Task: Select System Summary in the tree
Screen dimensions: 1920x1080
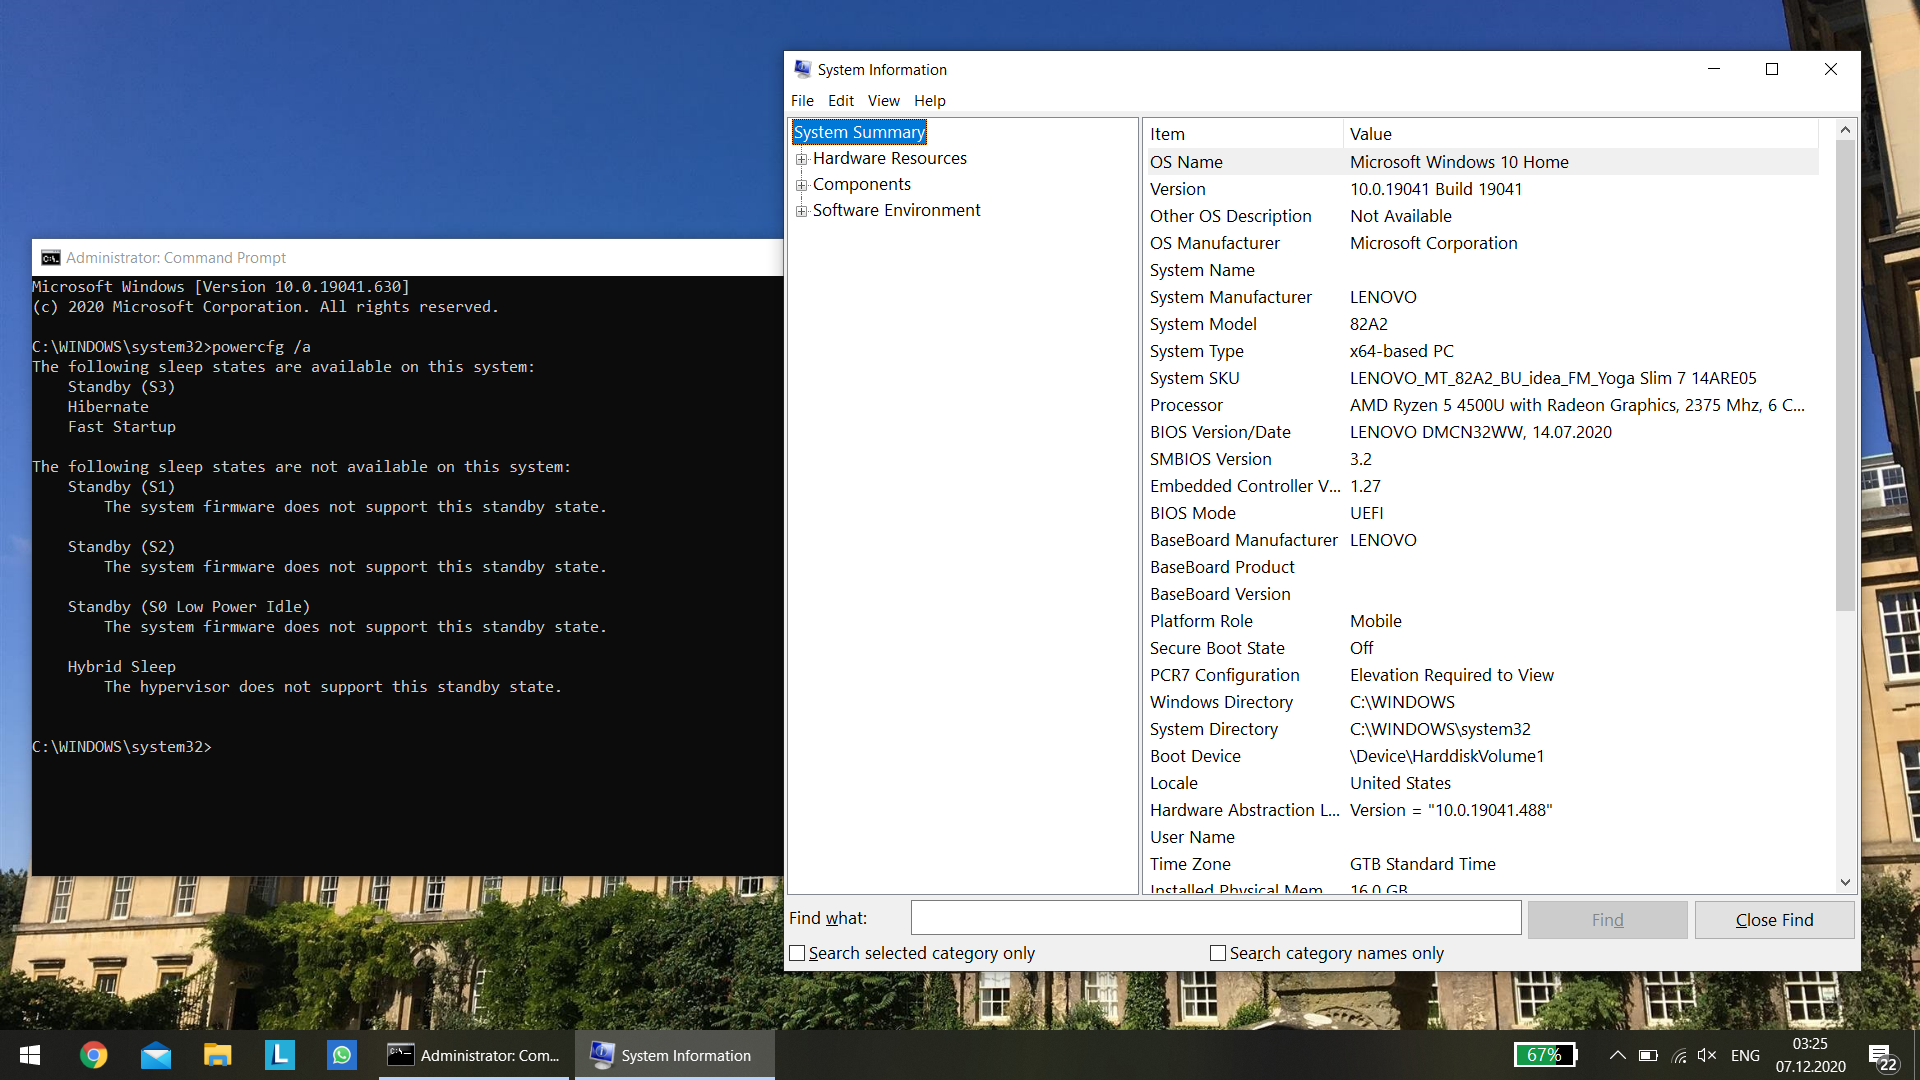Action: (x=859, y=132)
